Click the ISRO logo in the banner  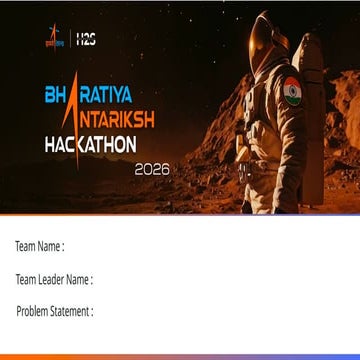(55, 37)
